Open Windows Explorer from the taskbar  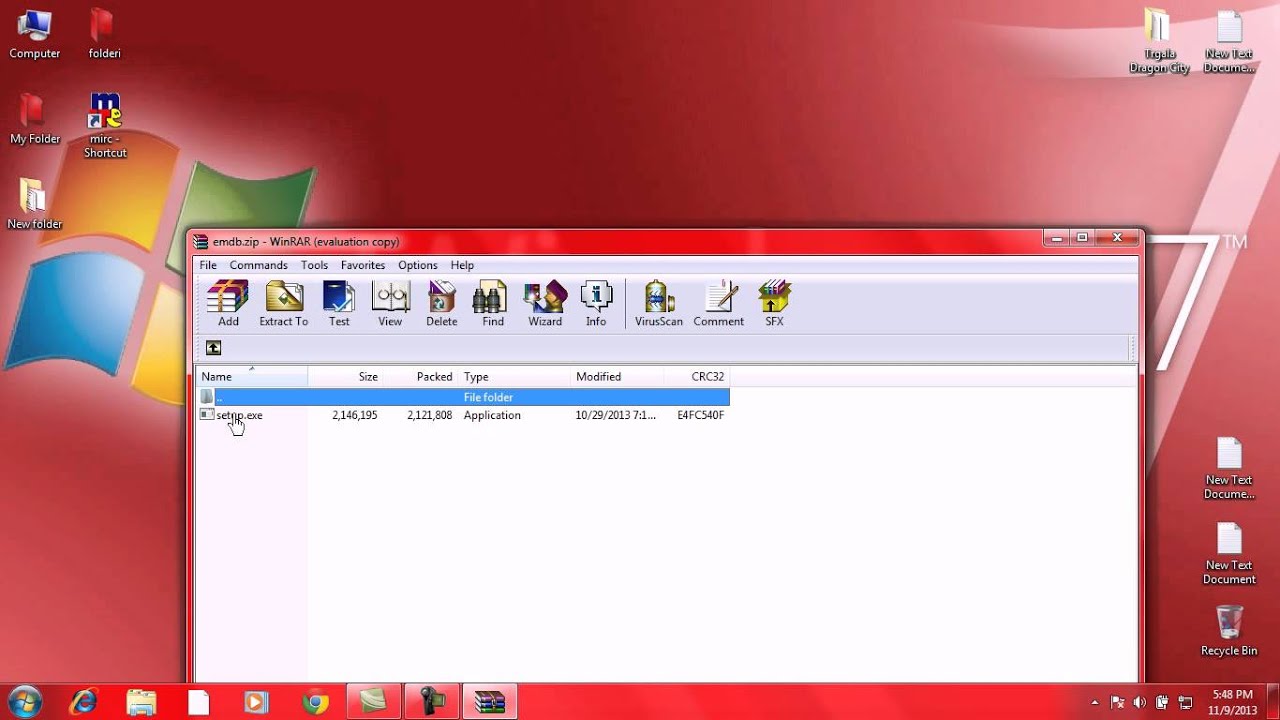pyautogui.click(x=141, y=702)
